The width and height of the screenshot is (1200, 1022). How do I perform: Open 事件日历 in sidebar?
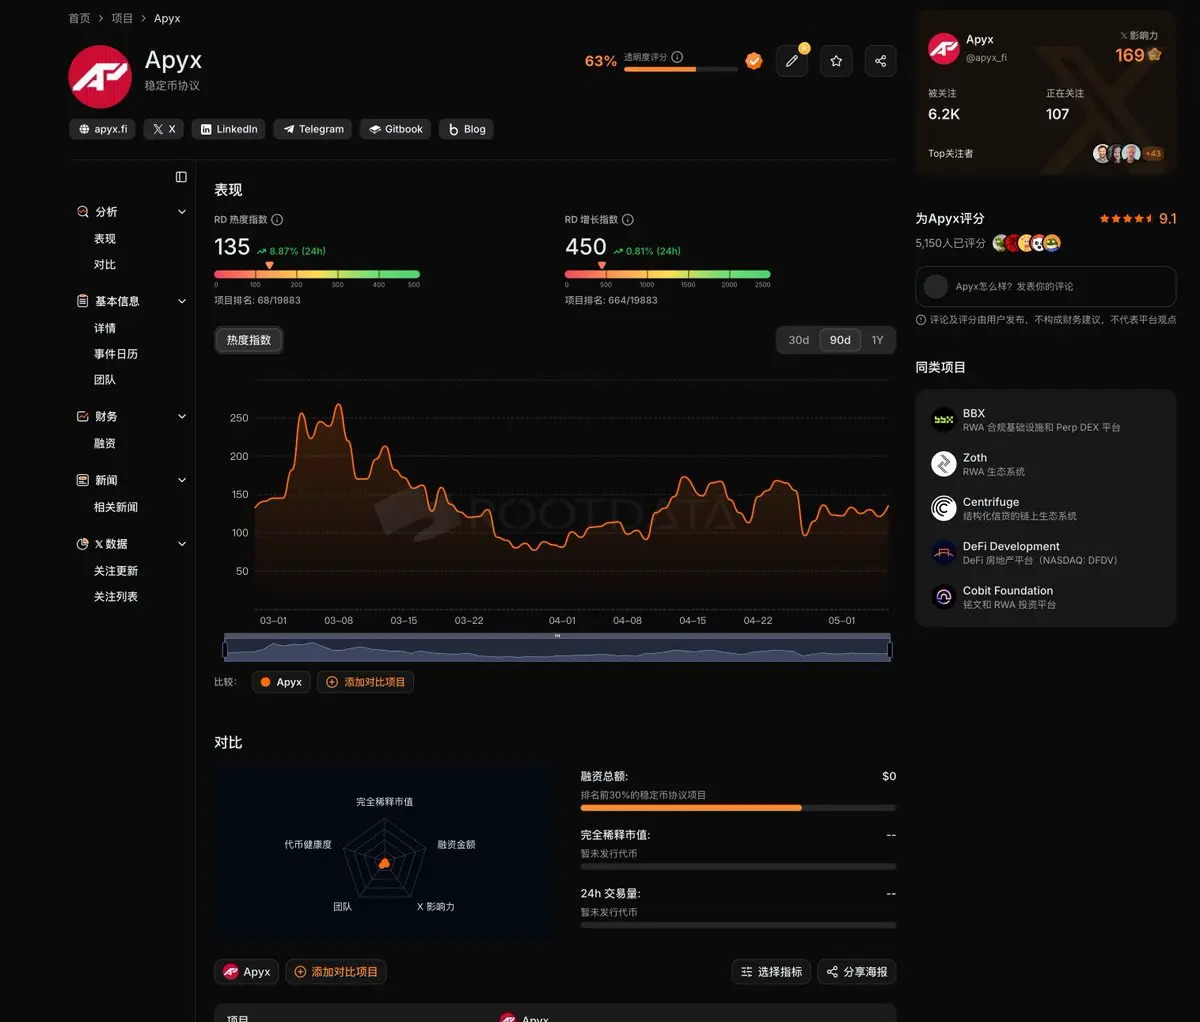(x=116, y=354)
